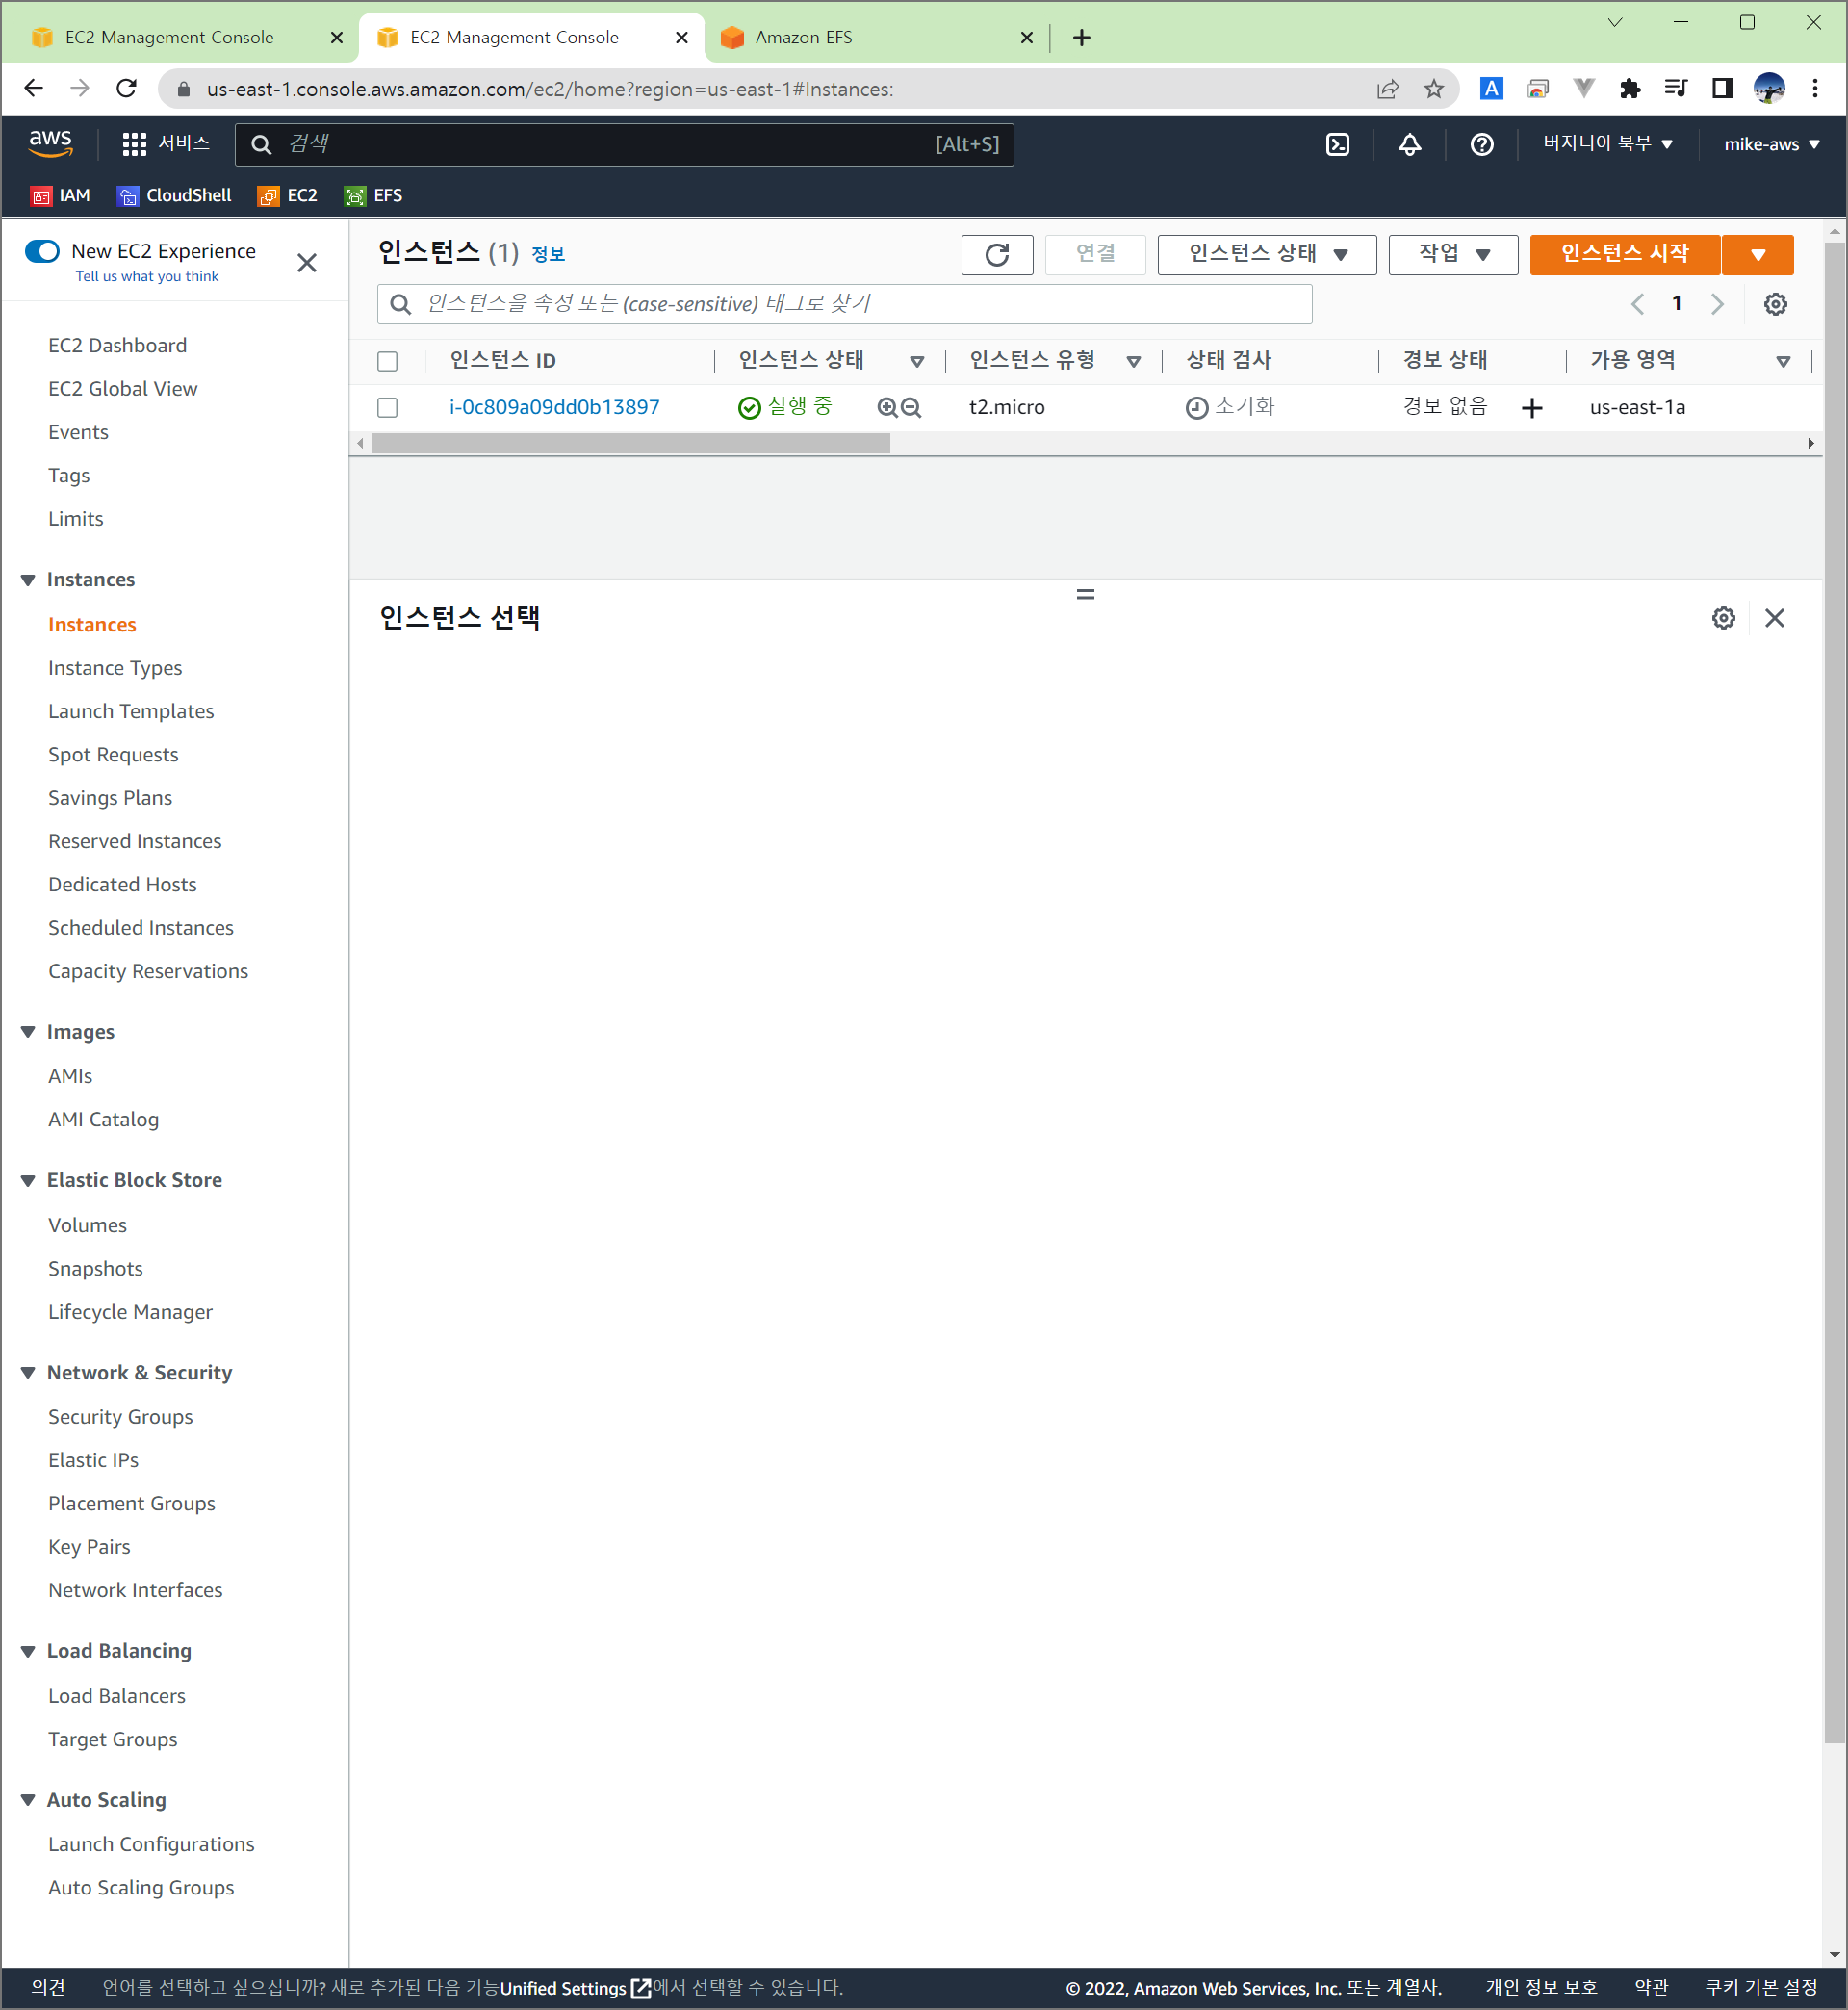Screen dimensions: 1848x2010
Task: Click the refresh instances button
Action: click(x=996, y=254)
